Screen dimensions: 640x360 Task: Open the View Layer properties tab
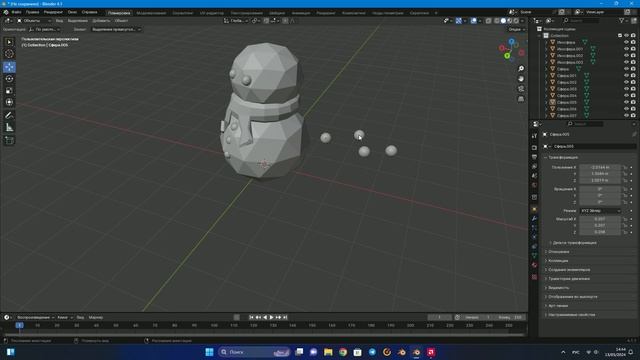coord(534,167)
